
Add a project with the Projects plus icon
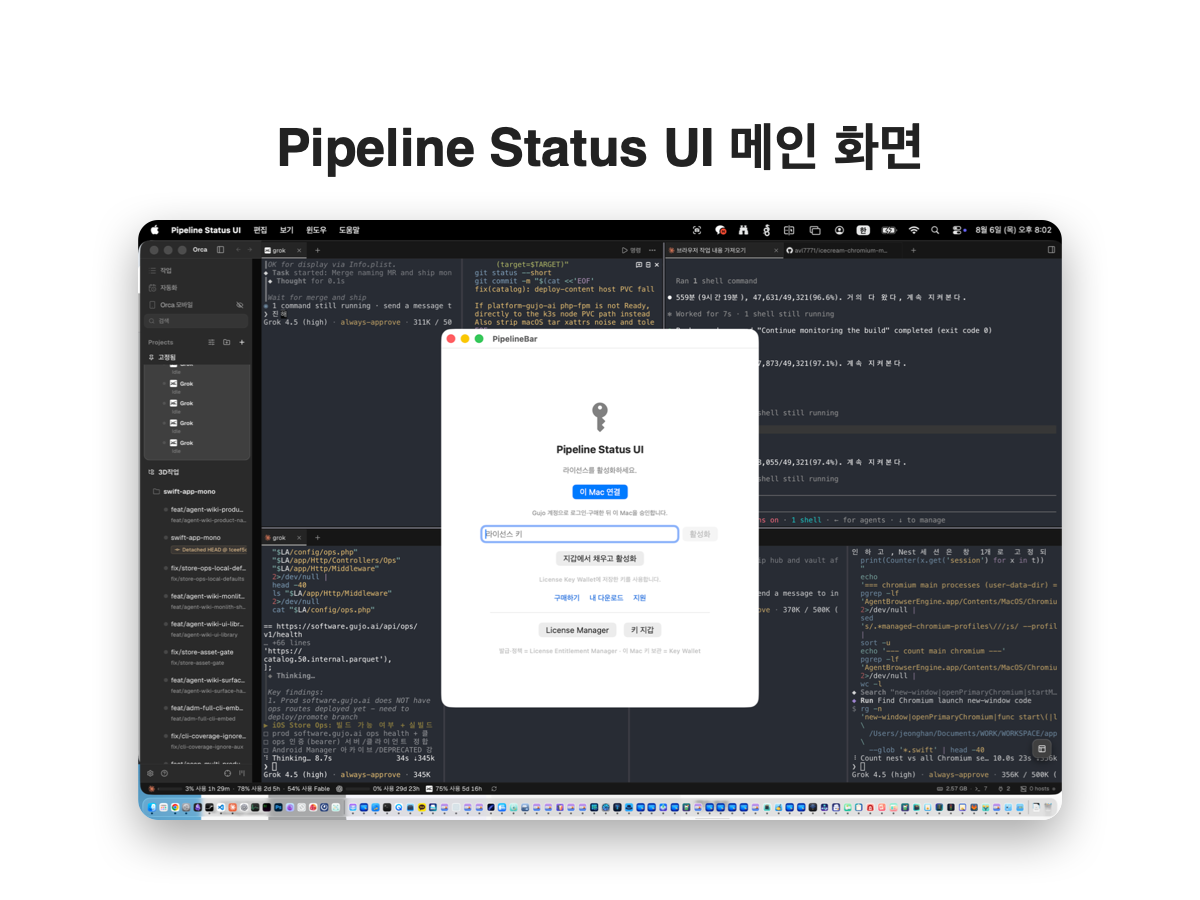coord(241,342)
